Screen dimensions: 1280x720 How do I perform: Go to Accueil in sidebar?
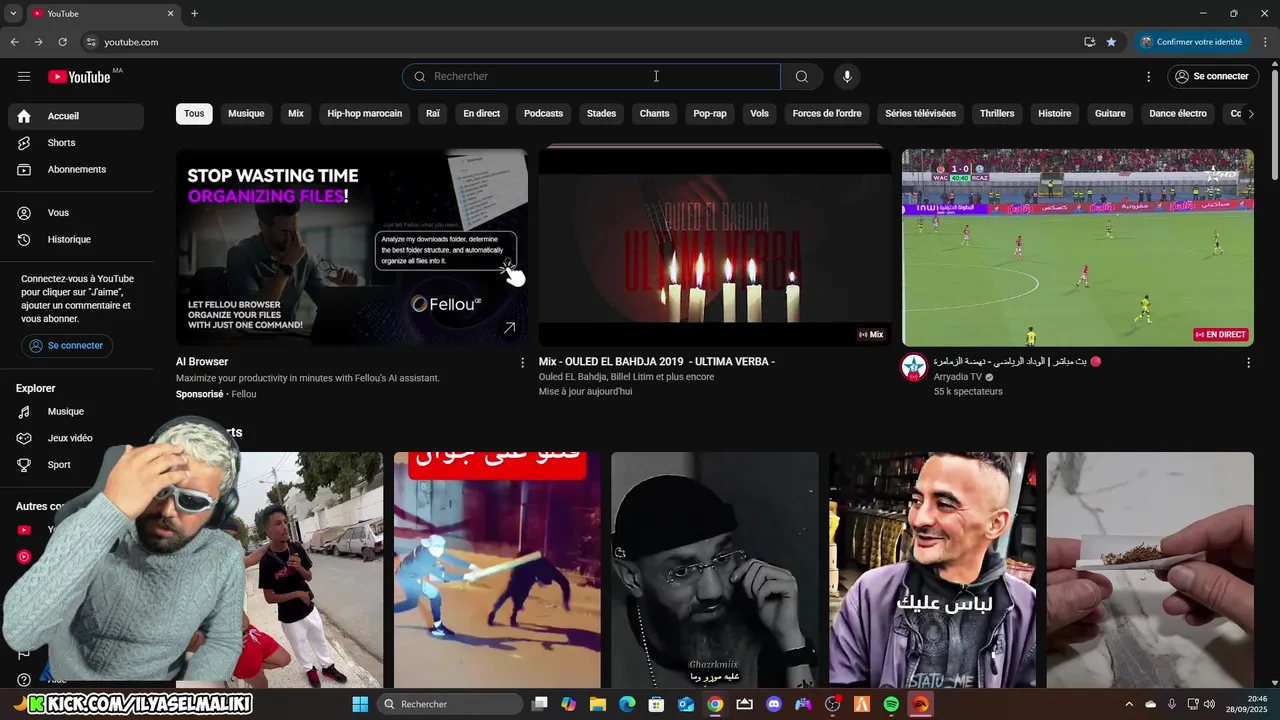[x=76, y=116]
